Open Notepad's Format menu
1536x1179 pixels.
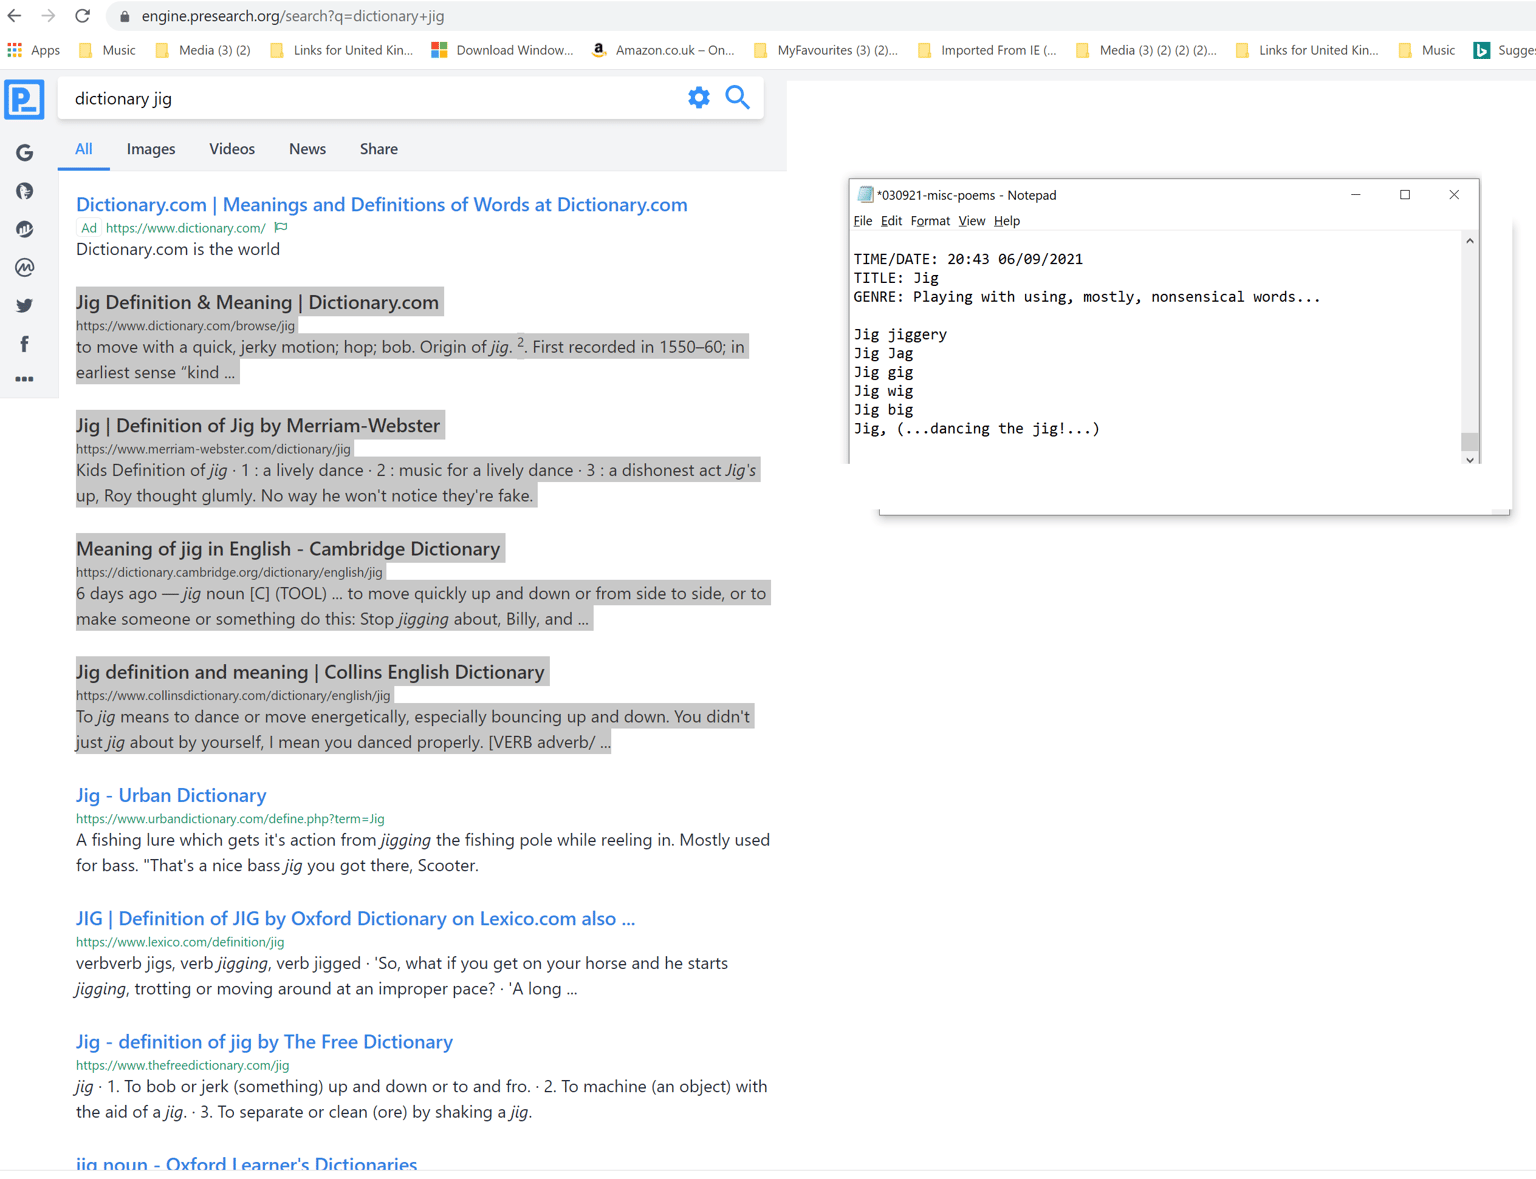click(930, 221)
